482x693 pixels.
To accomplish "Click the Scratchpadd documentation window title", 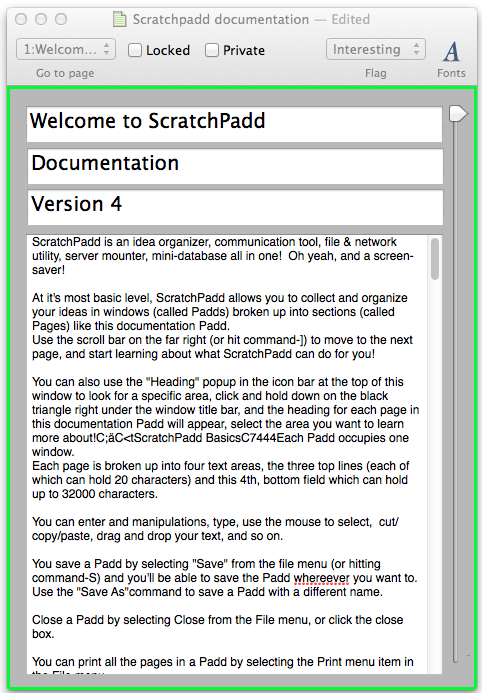I will pyautogui.click(x=221, y=19).
